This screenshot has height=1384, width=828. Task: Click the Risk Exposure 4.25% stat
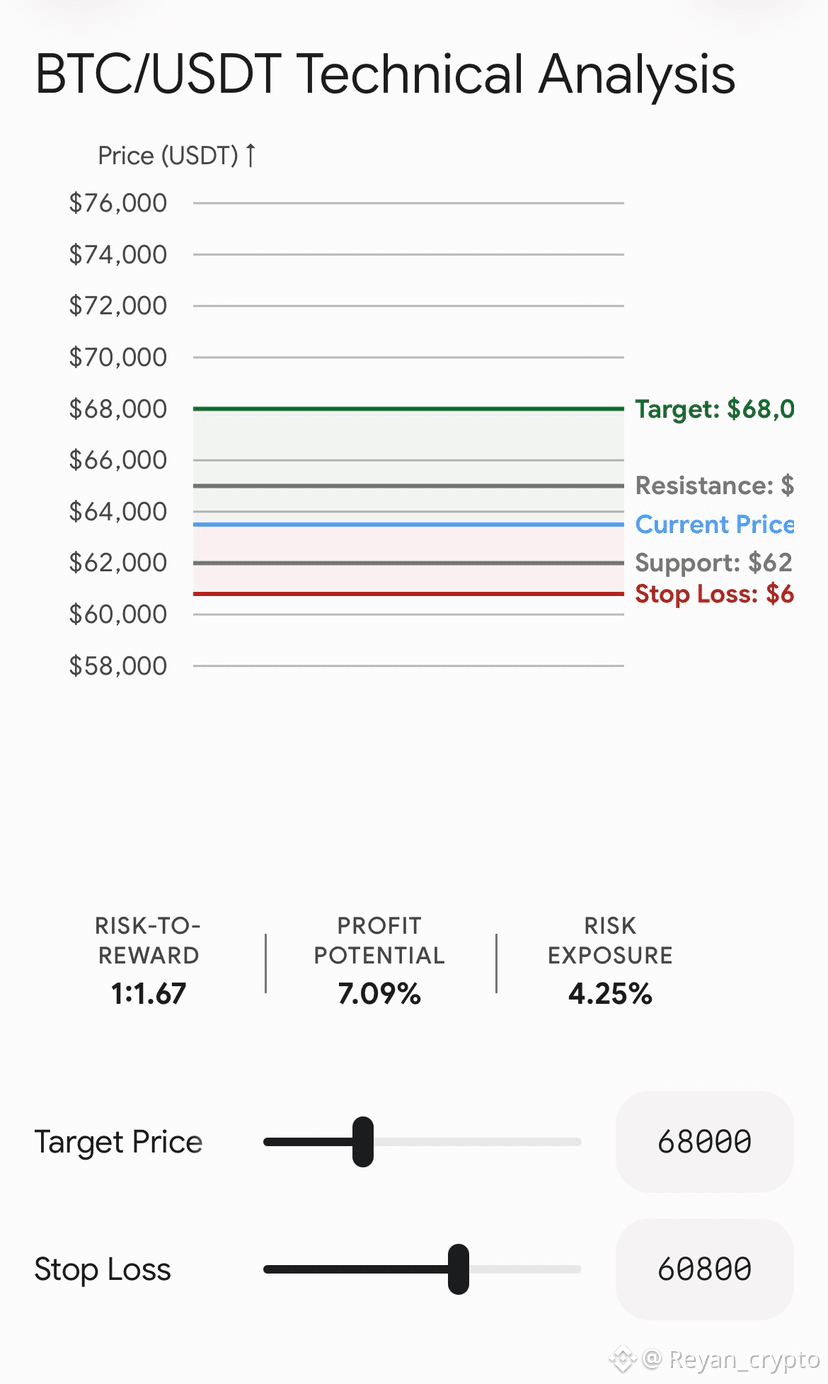(x=610, y=959)
